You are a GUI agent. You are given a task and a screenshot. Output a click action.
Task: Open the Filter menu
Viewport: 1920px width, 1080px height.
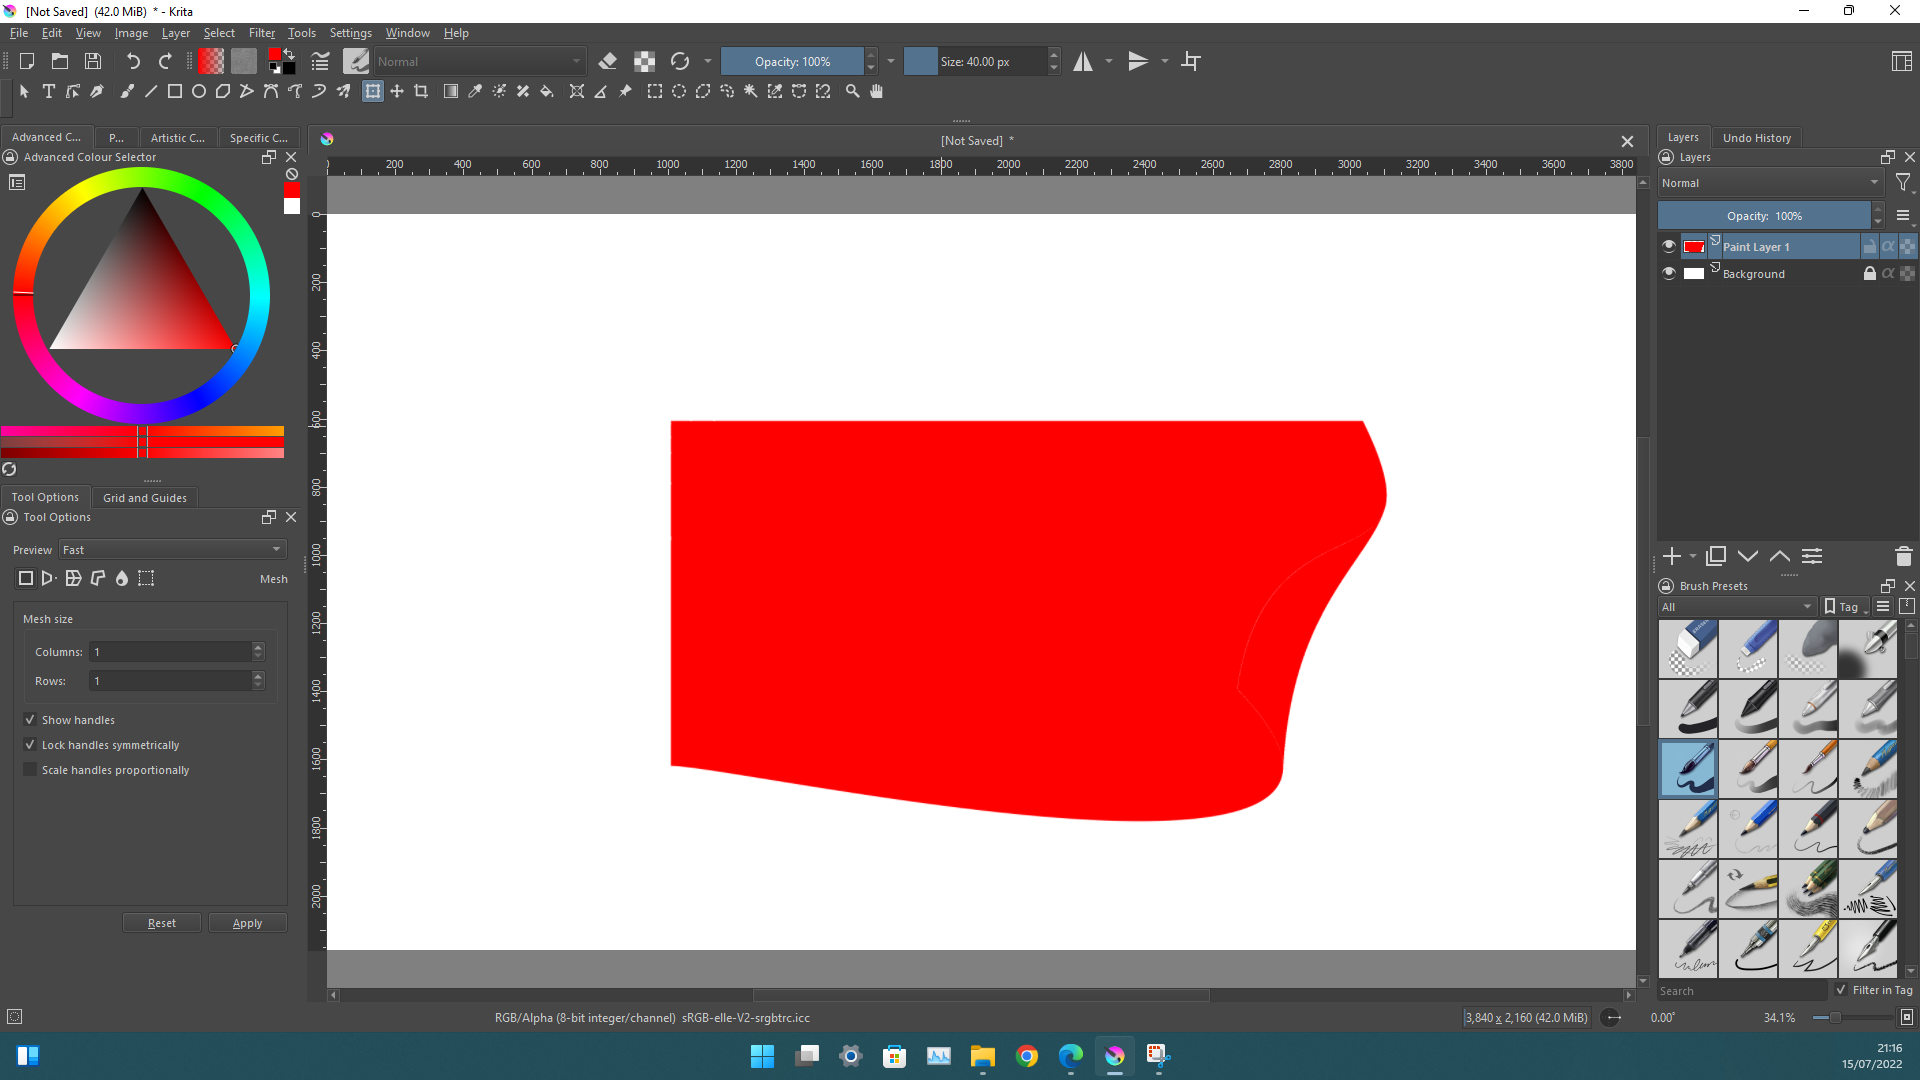(261, 33)
